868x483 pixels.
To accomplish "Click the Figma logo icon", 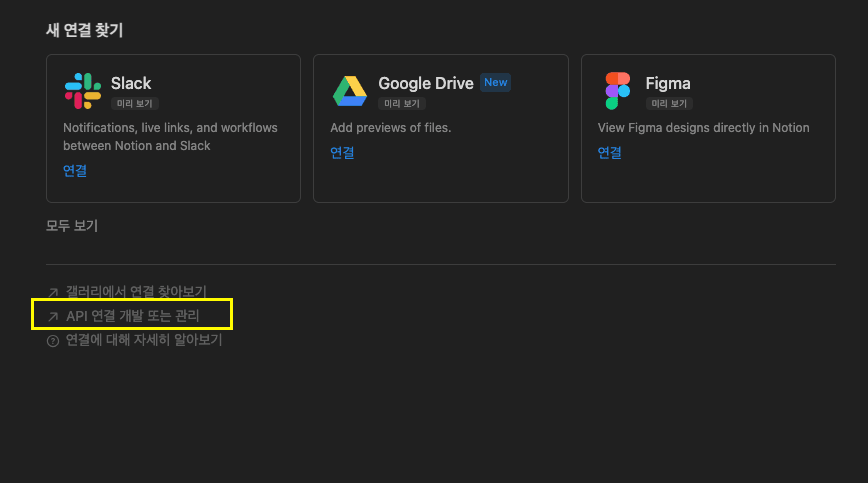I will pyautogui.click(x=617, y=91).
